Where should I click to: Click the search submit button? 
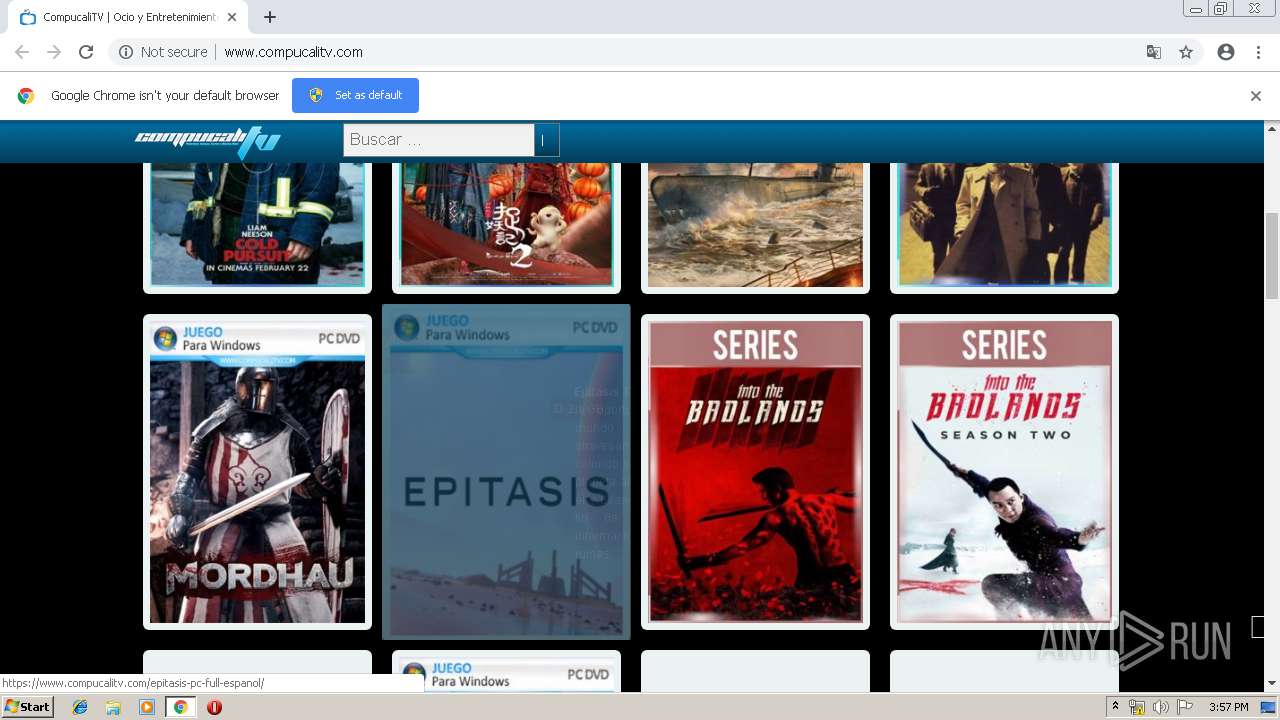[546, 140]
